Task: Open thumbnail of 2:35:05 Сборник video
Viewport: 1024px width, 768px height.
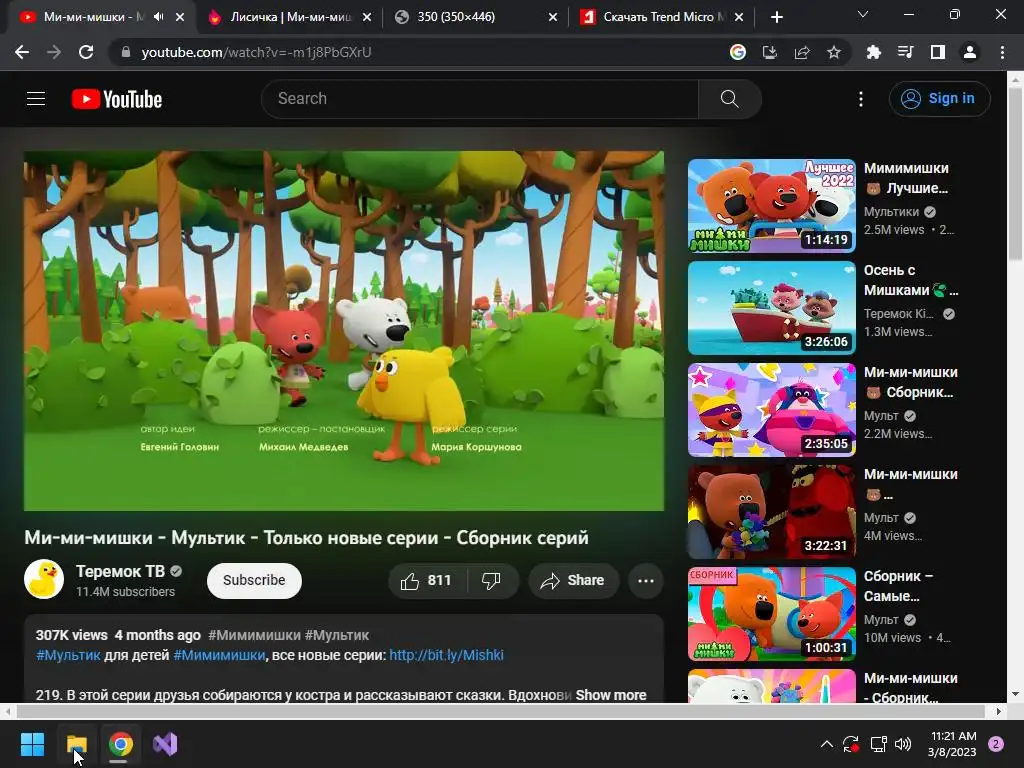Action: tap(771, 409)
